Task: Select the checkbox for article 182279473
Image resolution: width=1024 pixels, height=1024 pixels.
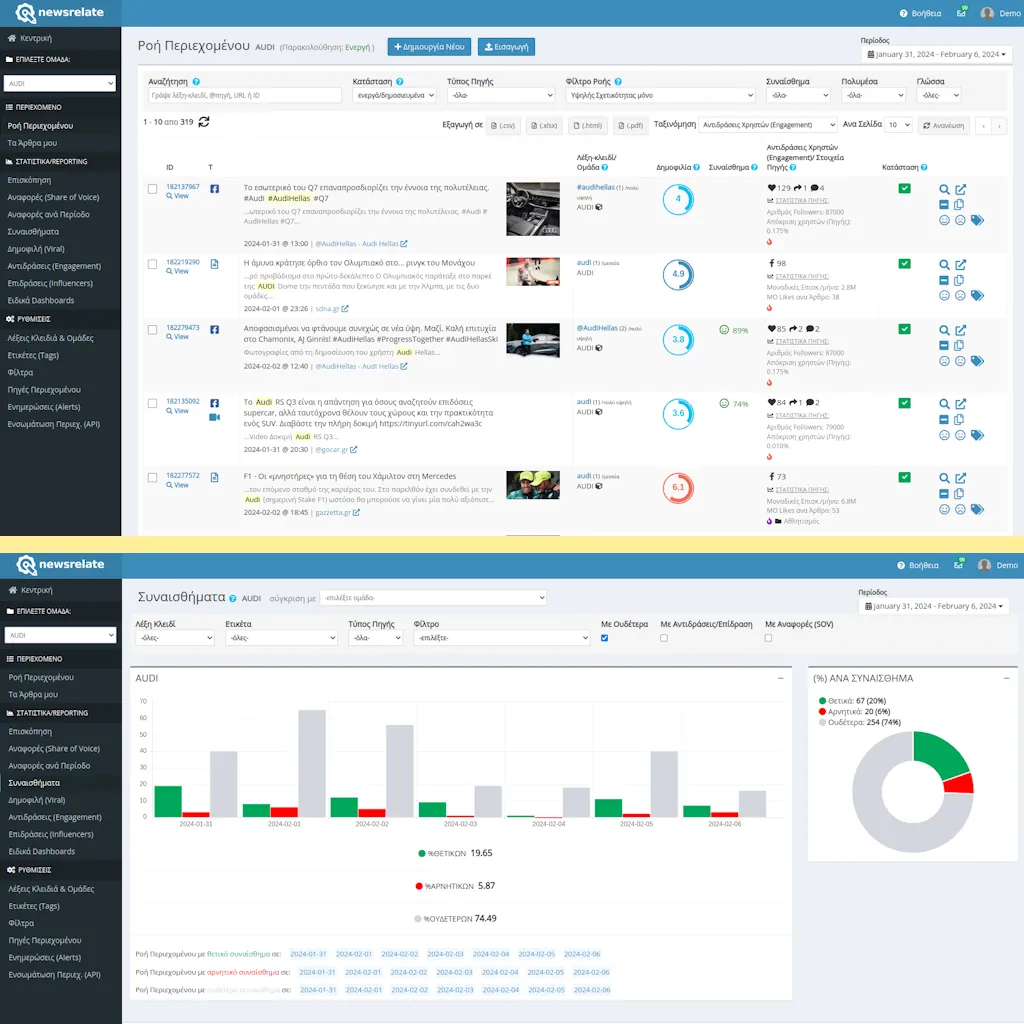Action: click(x=152, y=330)
